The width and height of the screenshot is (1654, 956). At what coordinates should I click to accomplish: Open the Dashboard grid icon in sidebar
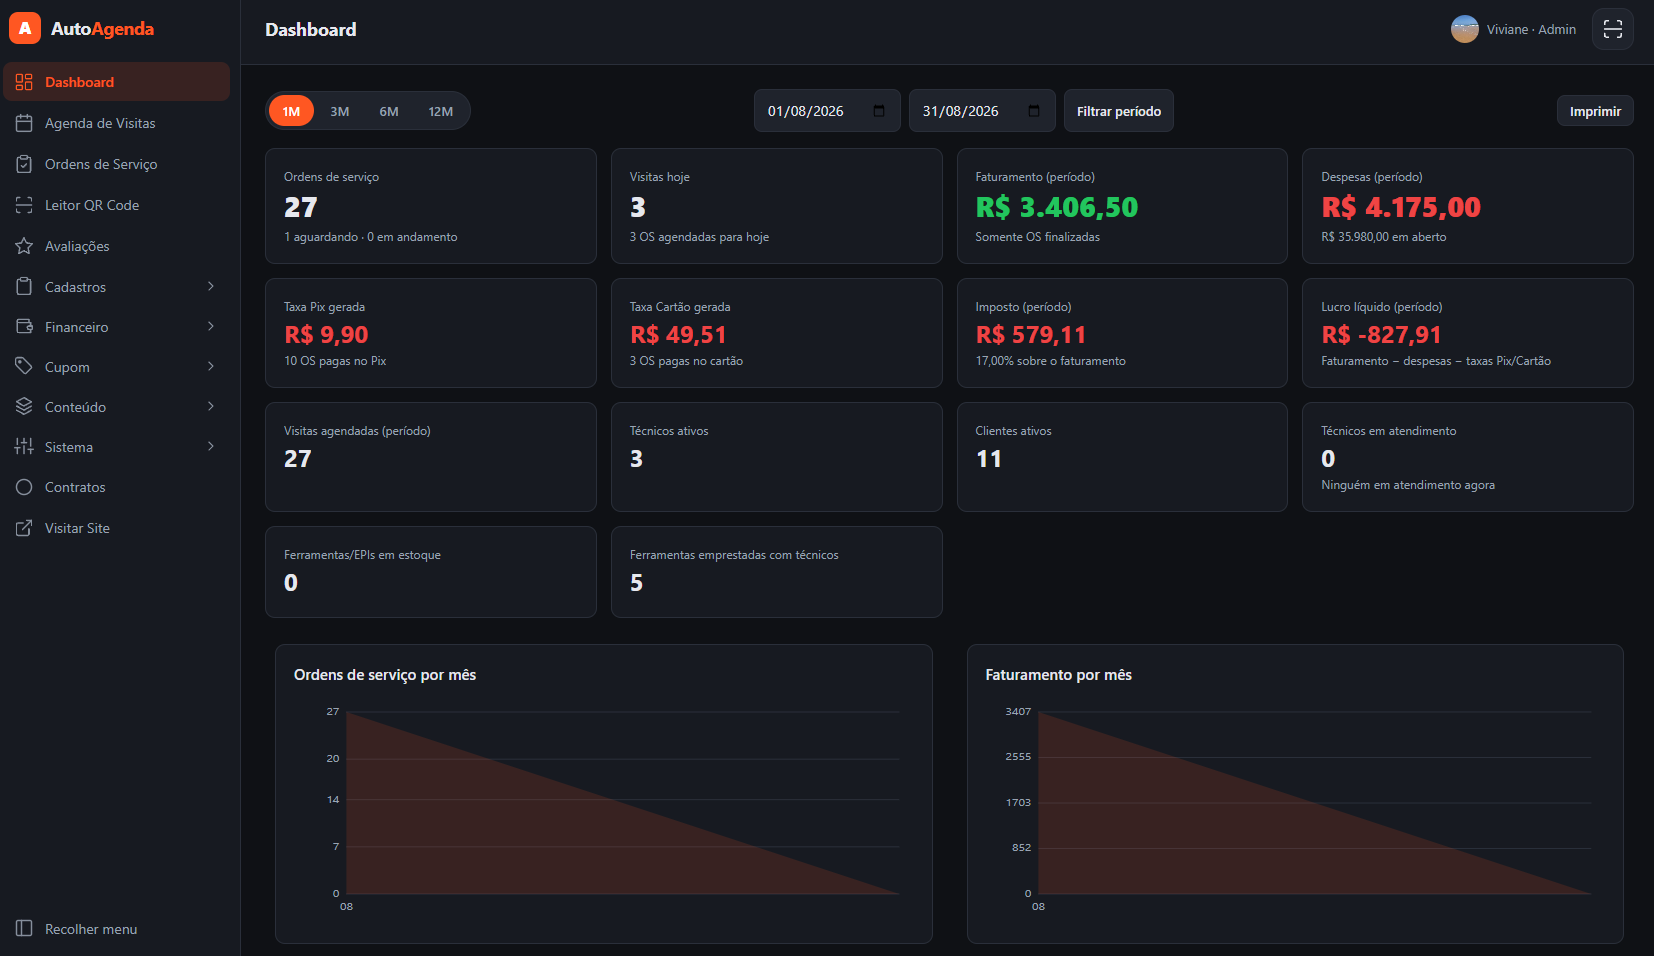point(24,82)
